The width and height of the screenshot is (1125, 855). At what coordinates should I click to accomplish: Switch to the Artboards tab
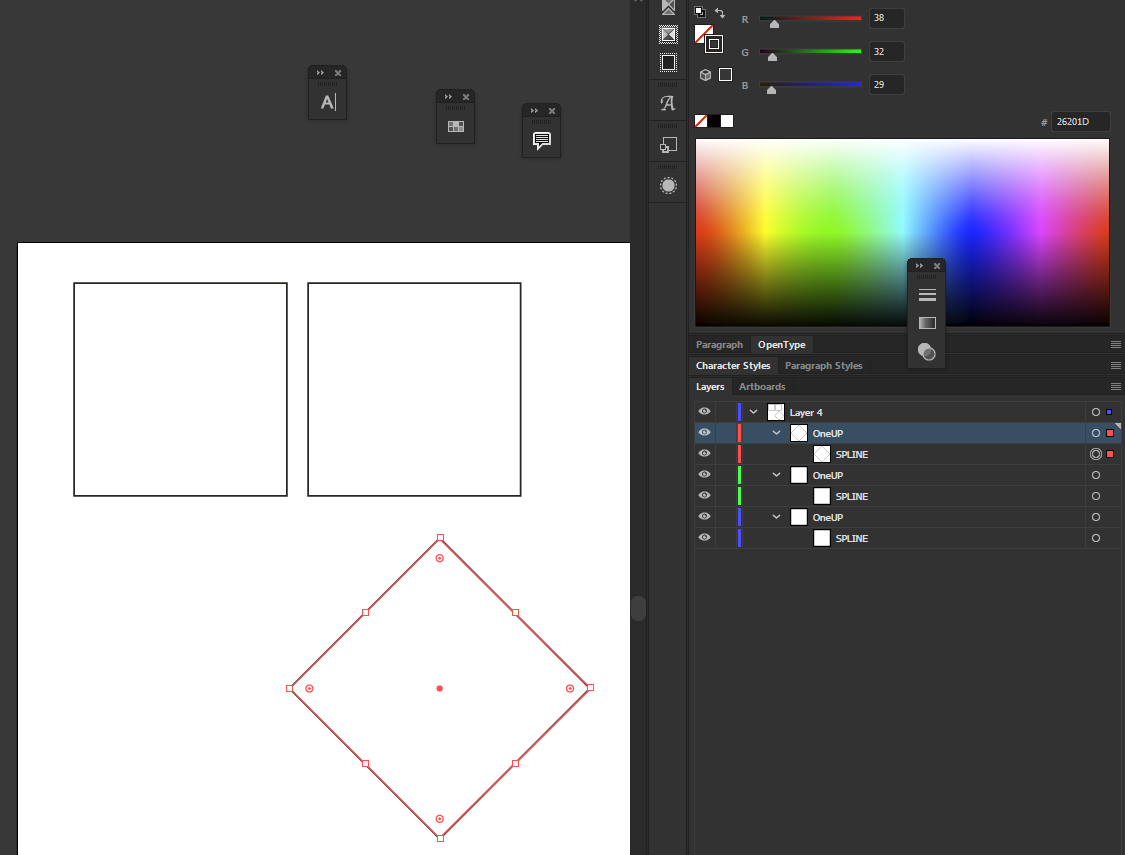[762, 387]
